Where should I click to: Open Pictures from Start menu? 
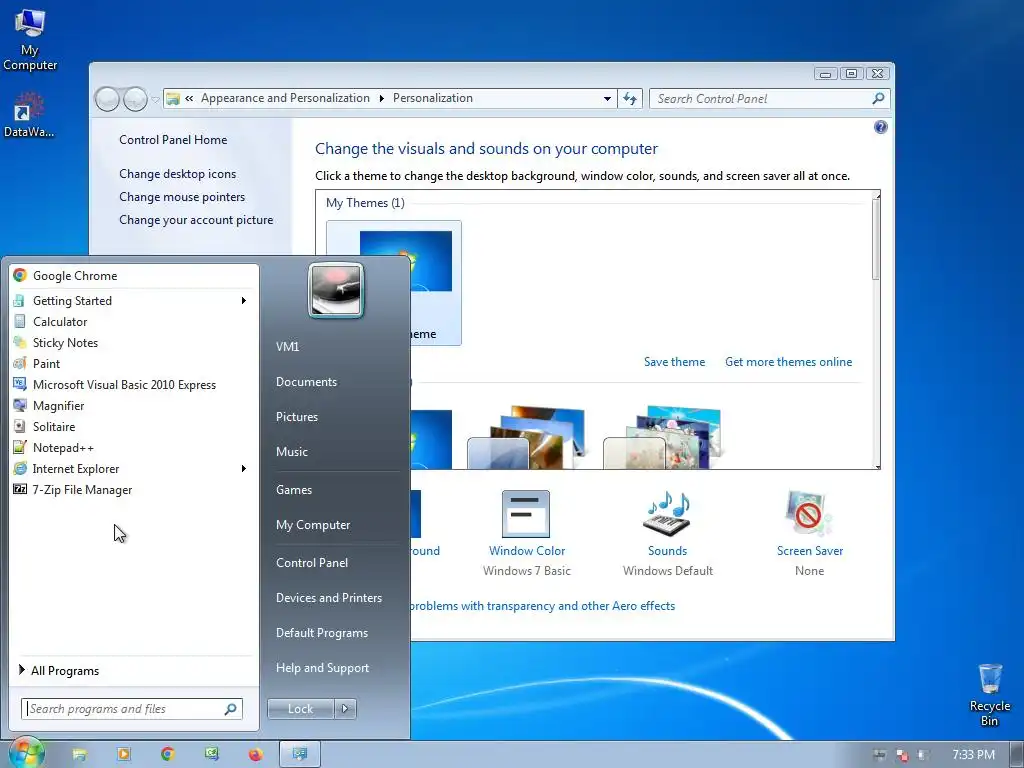[296, 417]
